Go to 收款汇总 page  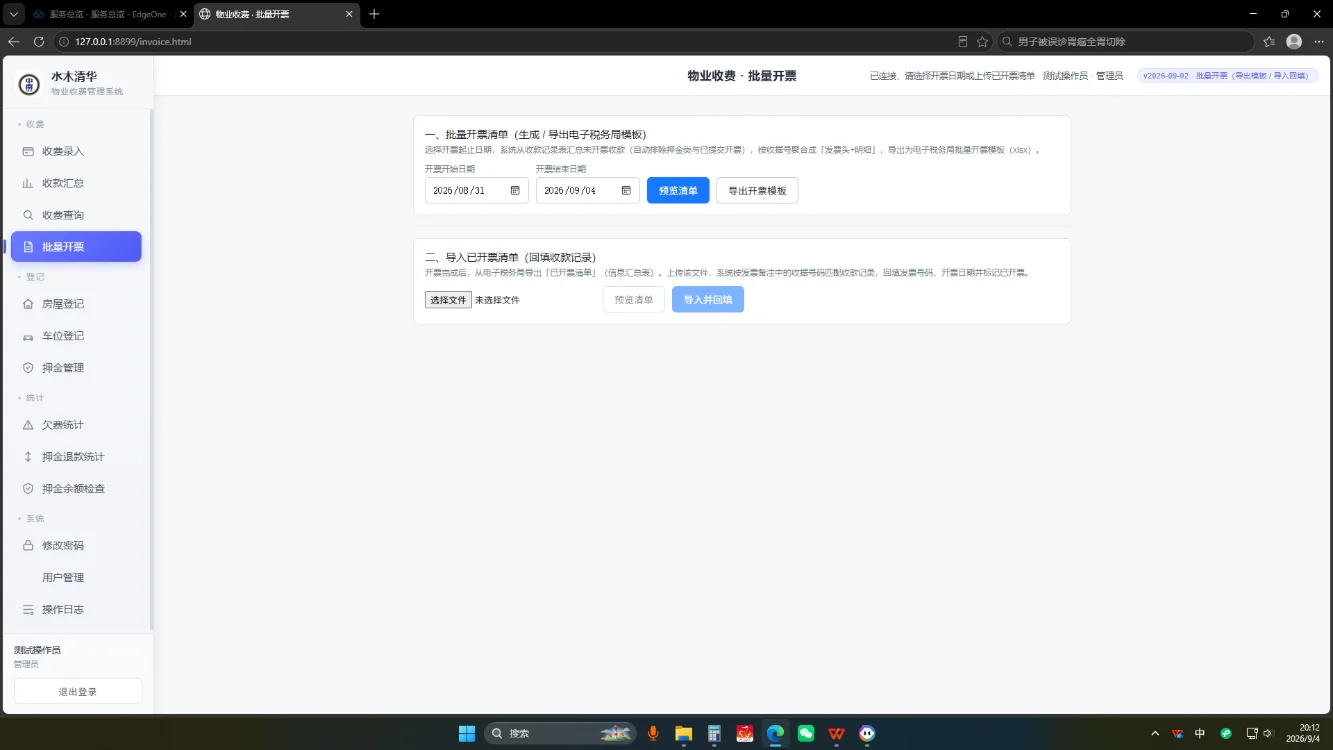(x=76, y=183)
